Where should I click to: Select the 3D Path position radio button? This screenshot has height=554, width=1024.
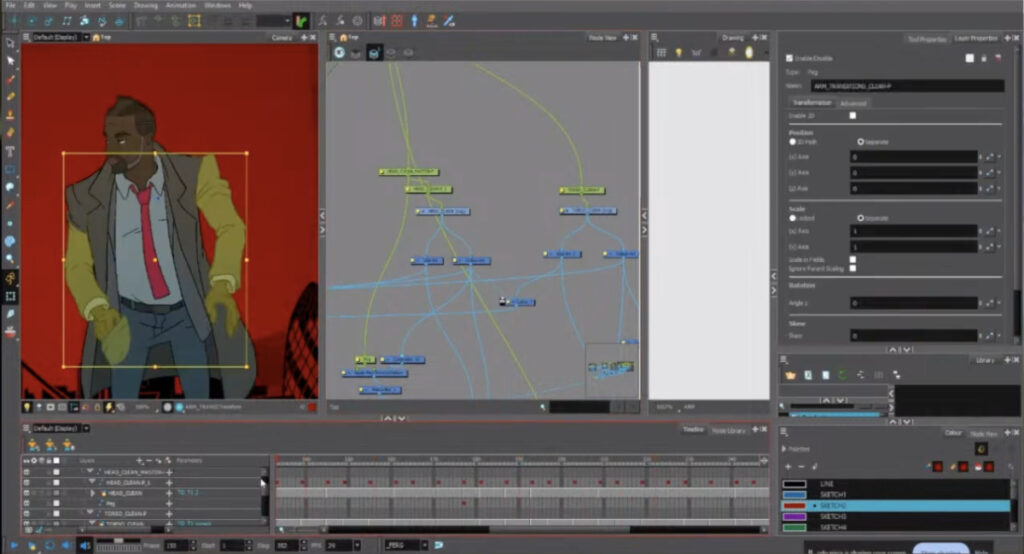point(792,142)
